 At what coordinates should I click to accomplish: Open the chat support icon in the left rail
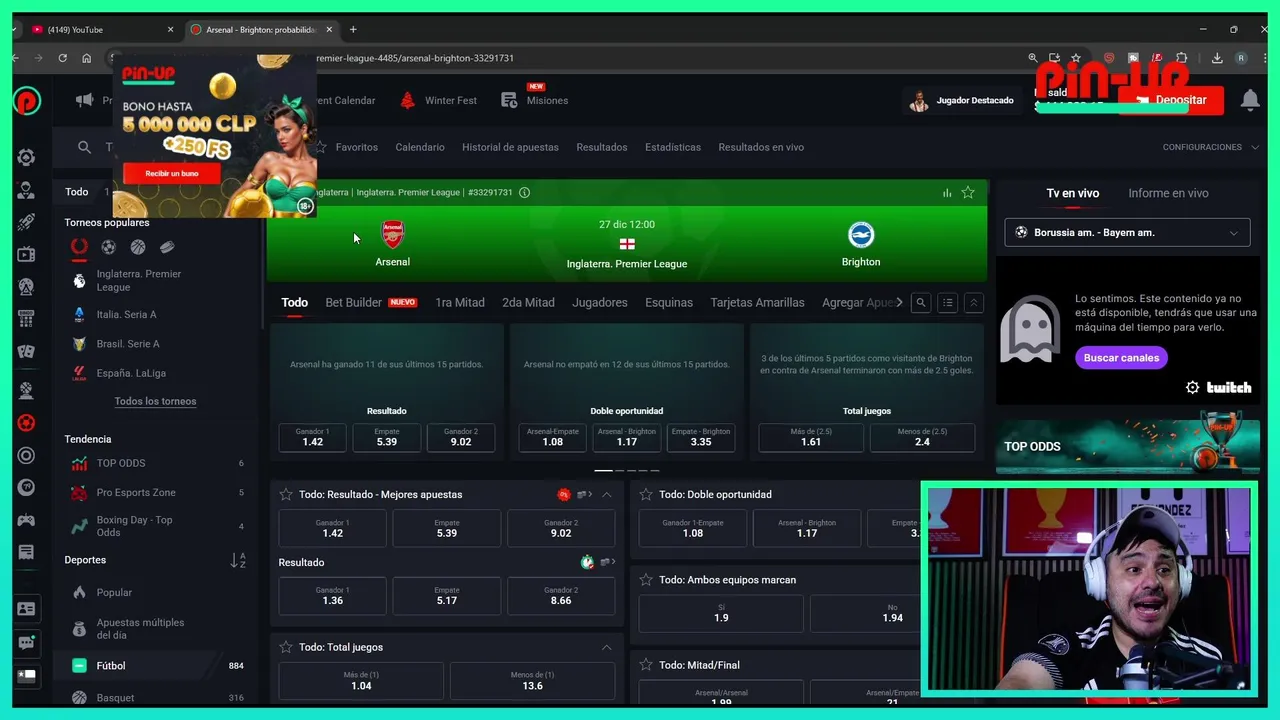[x=27, y=643]
